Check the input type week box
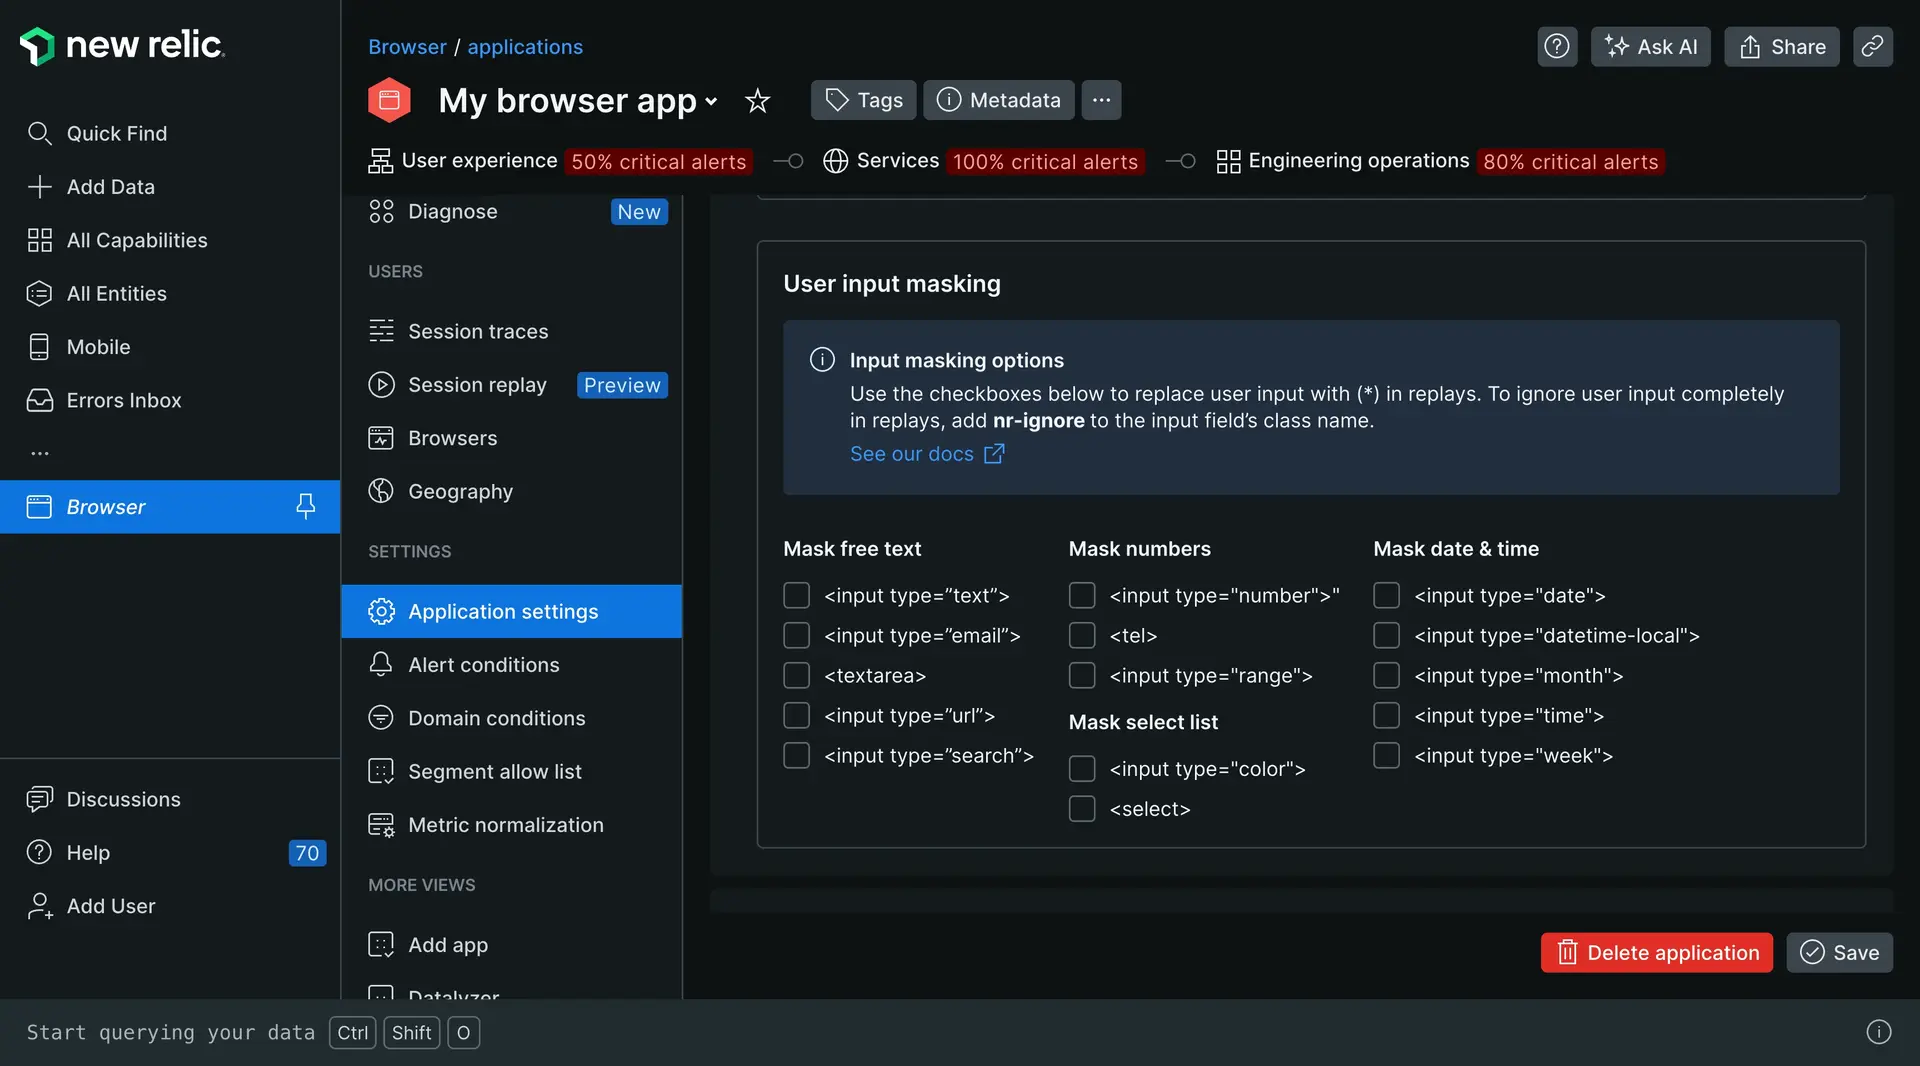 (x=1386, y=755)
